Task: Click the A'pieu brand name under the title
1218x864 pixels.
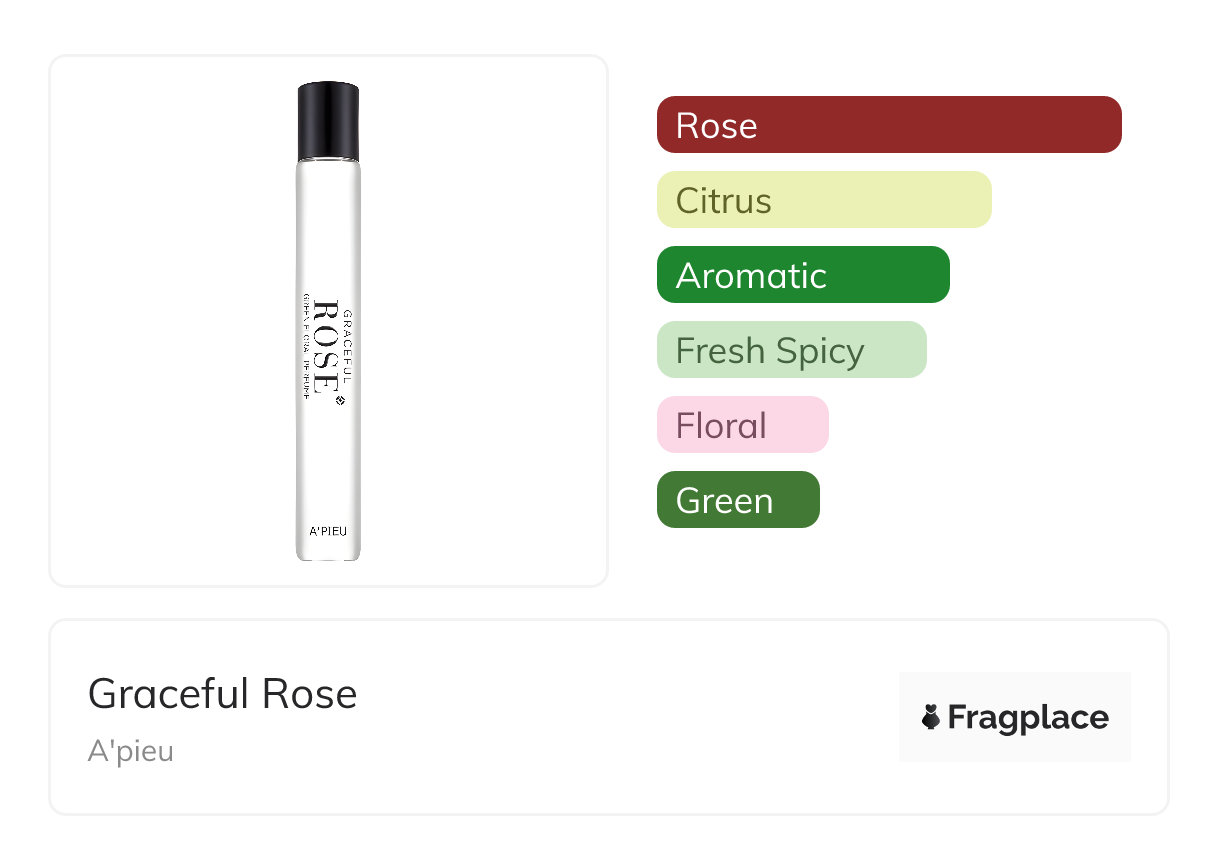Action: [131, 751]
